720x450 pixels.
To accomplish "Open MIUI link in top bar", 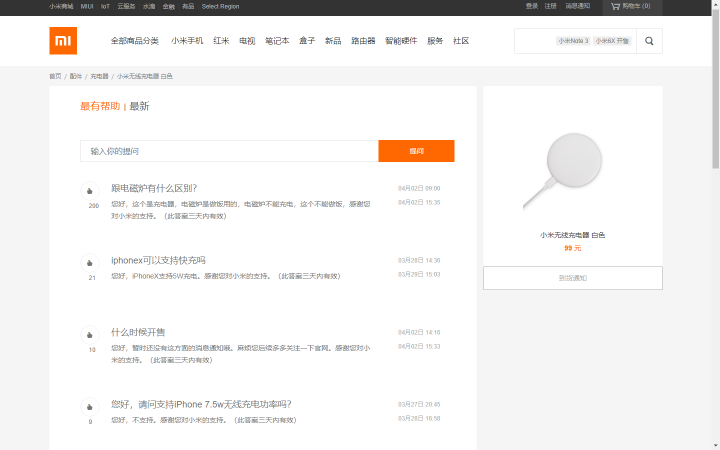I will 87,6.
